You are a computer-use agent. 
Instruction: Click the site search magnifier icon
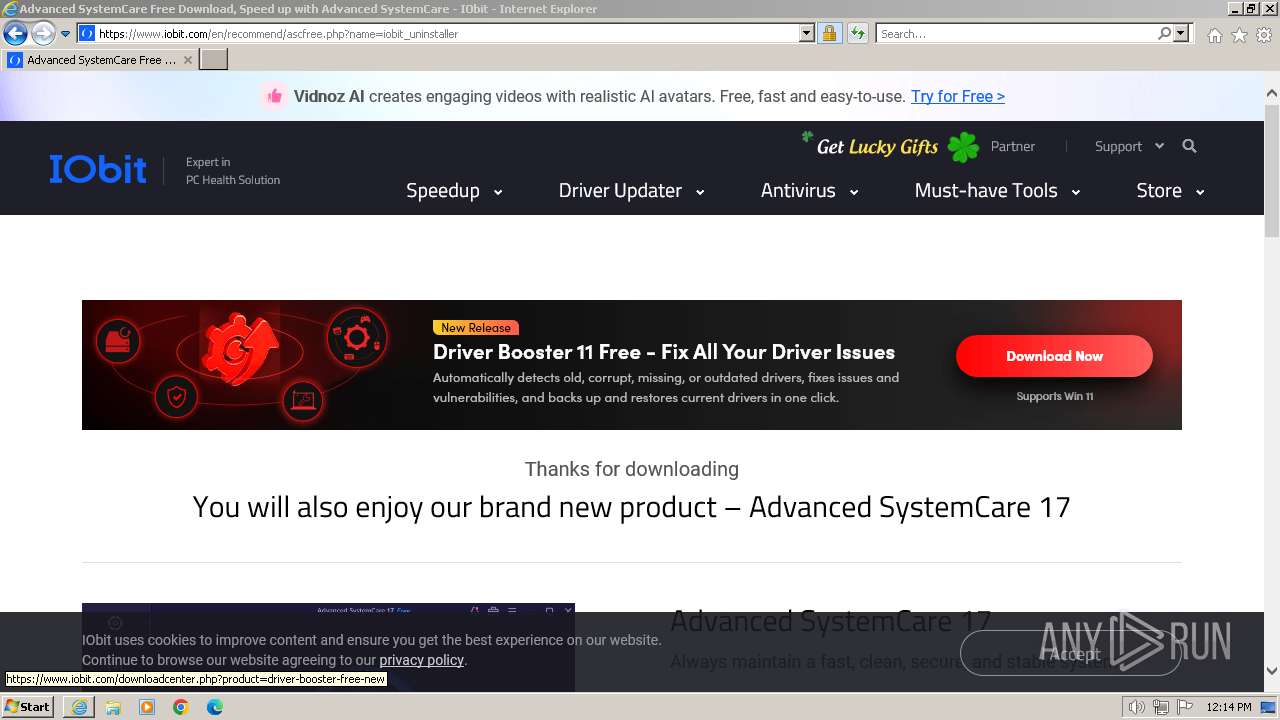(1189, 146)
